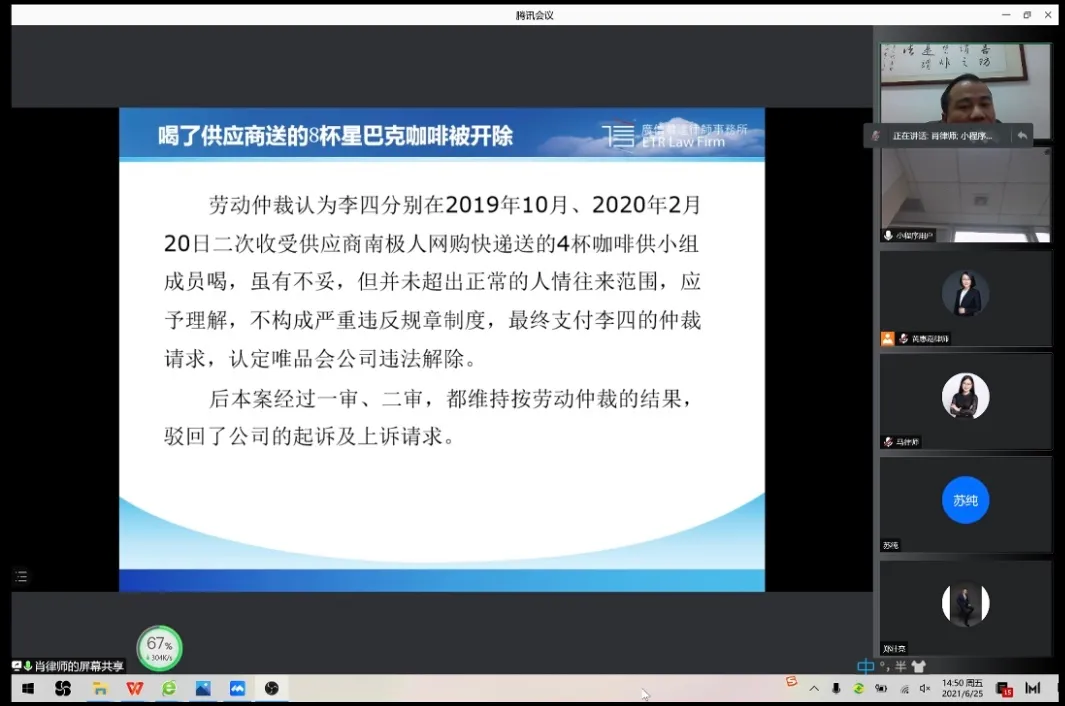Click the '苏纯' name label
This screenshot has width=1065, height=706.
[890, 545]
